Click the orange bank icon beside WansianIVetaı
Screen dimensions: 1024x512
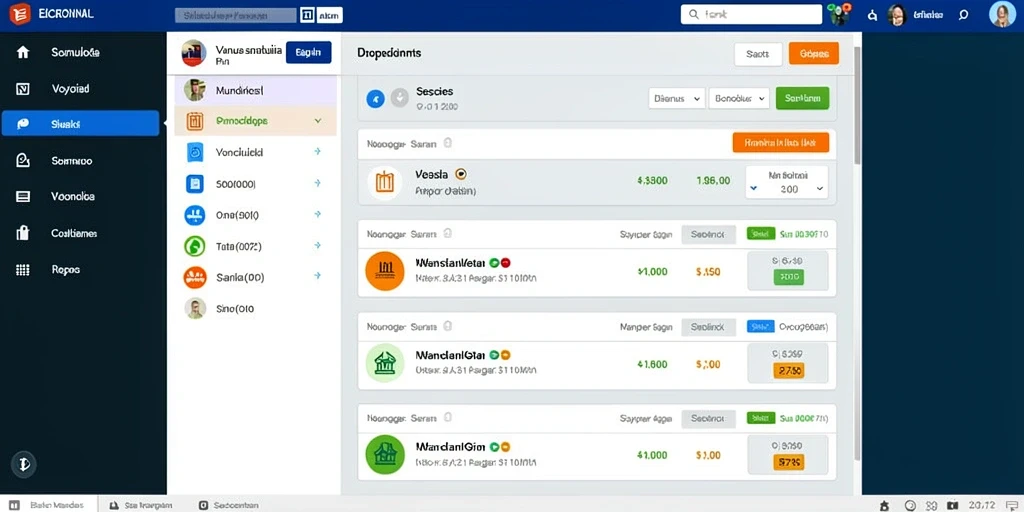point(385,271)
